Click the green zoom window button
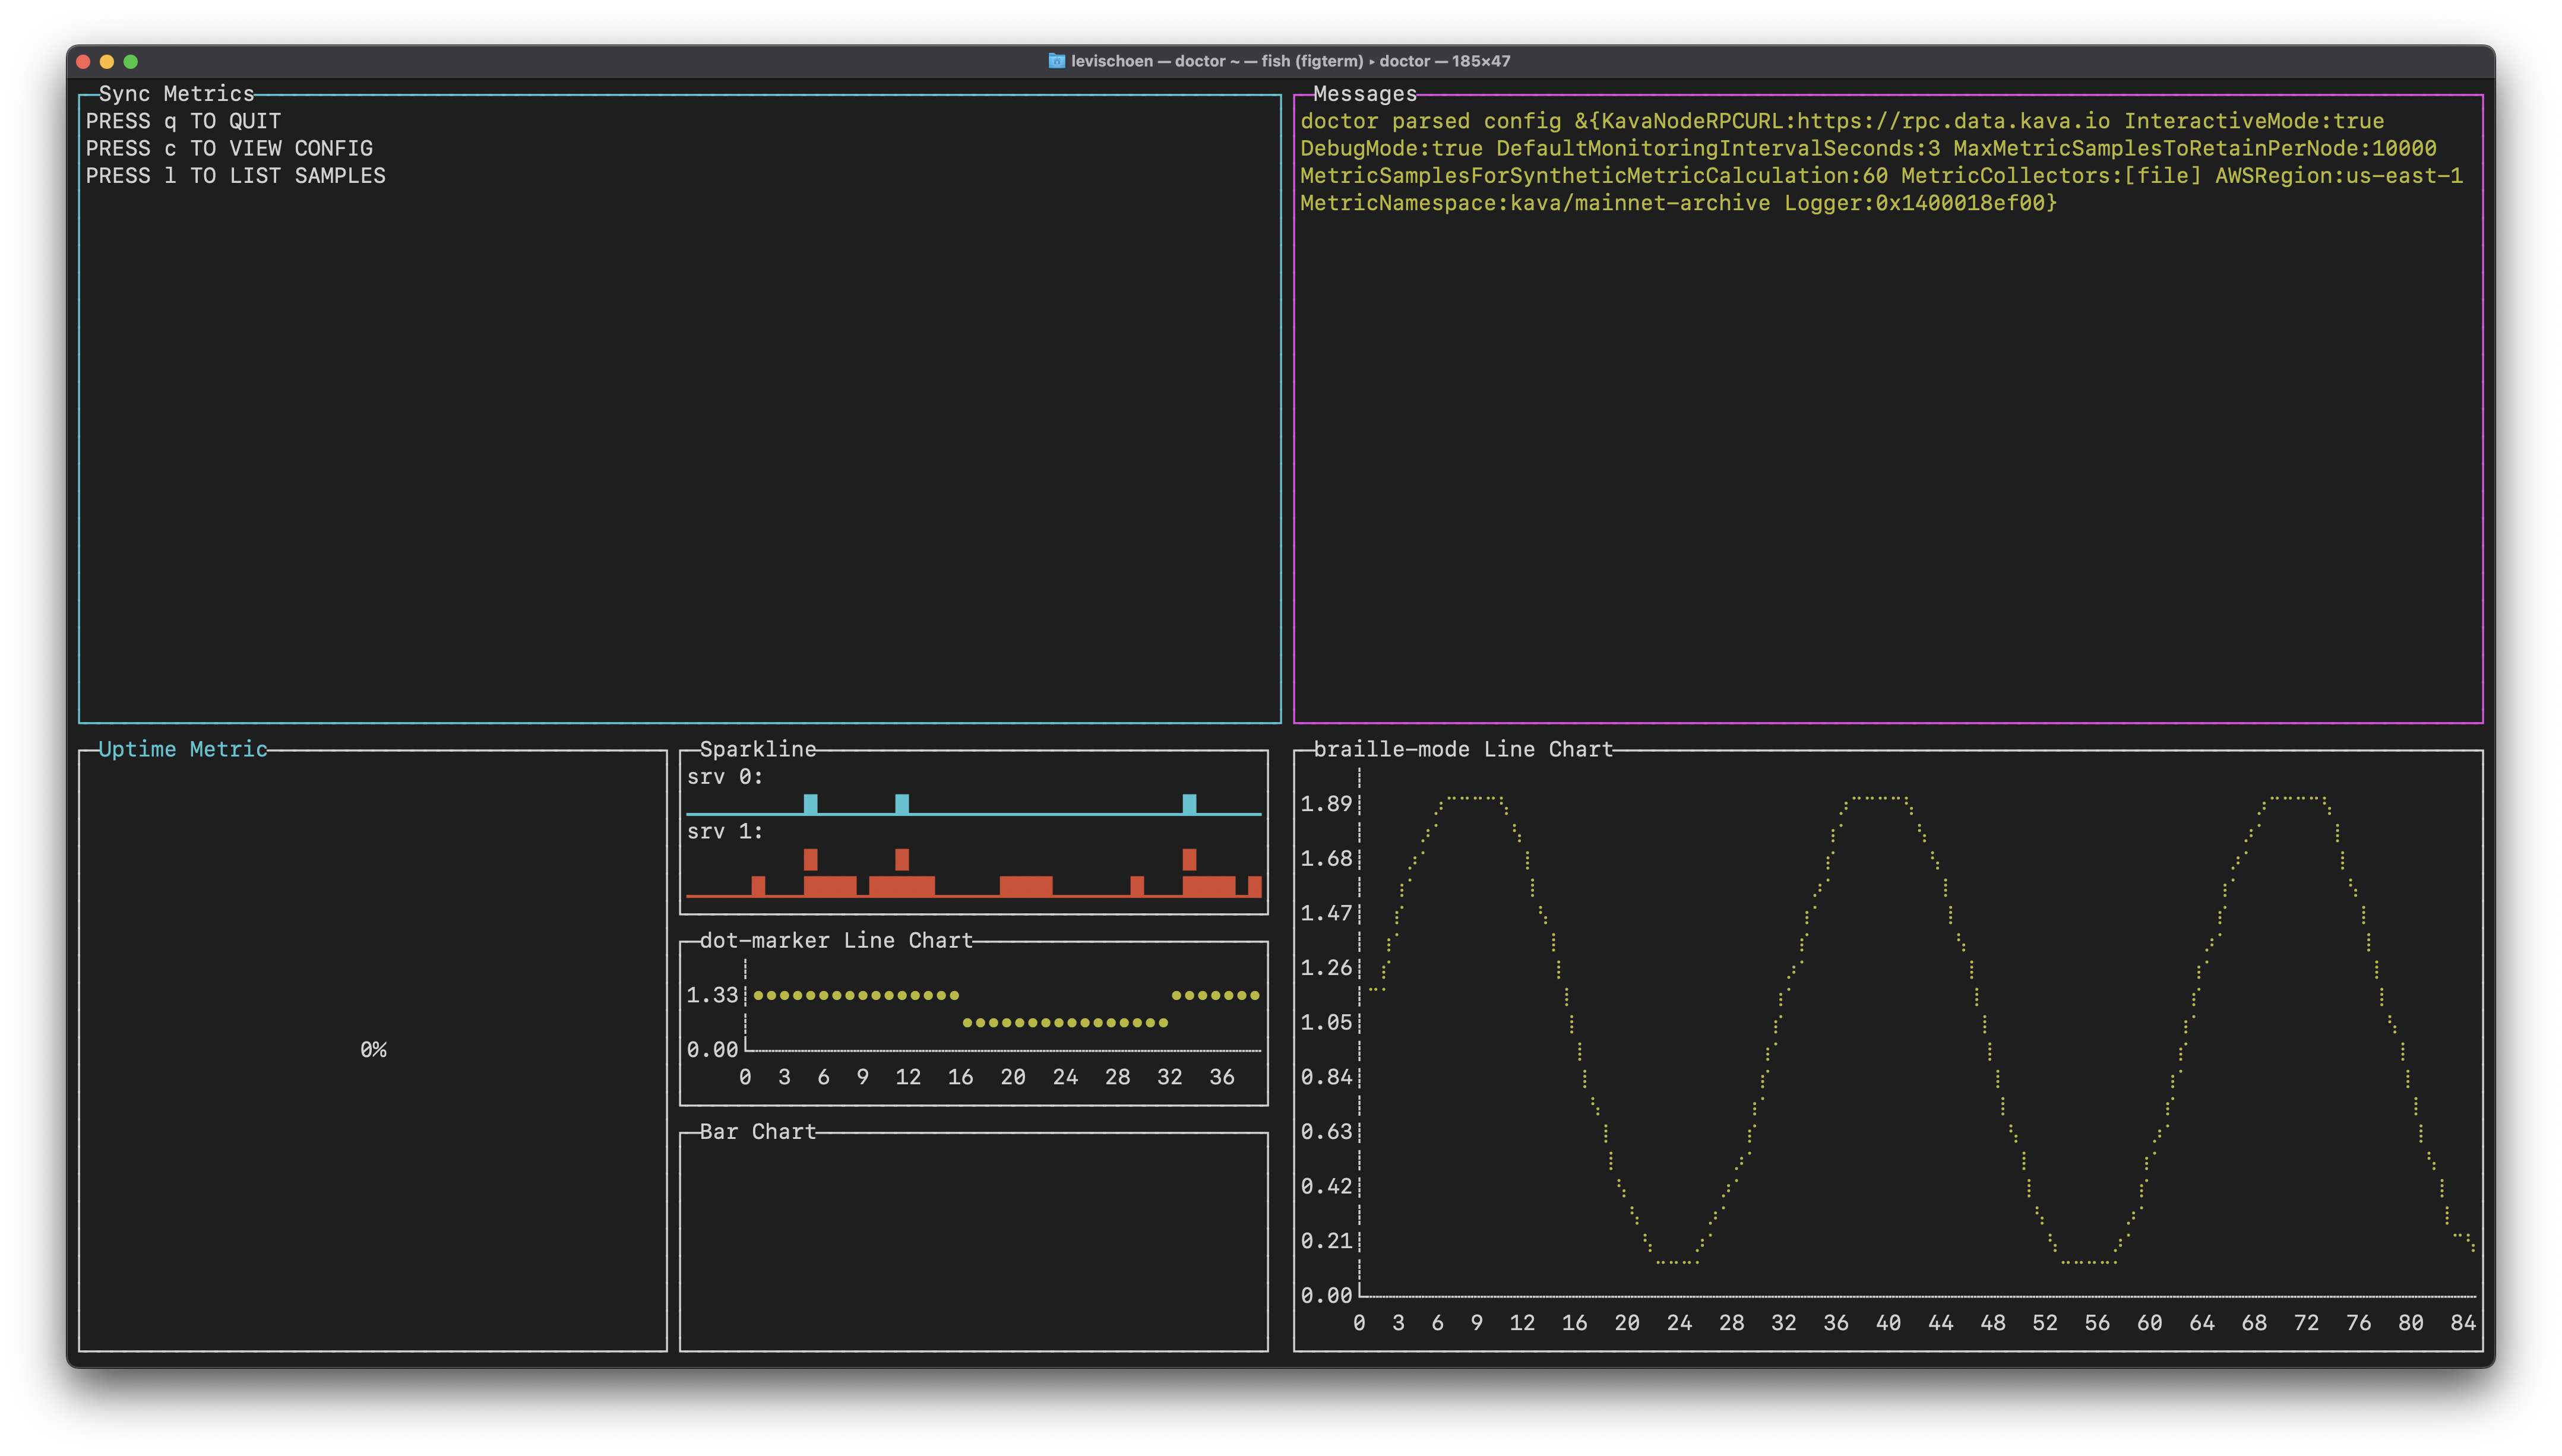This screenshot has height=1456, width=2562. pyautogui.click(x=130, y=62)
